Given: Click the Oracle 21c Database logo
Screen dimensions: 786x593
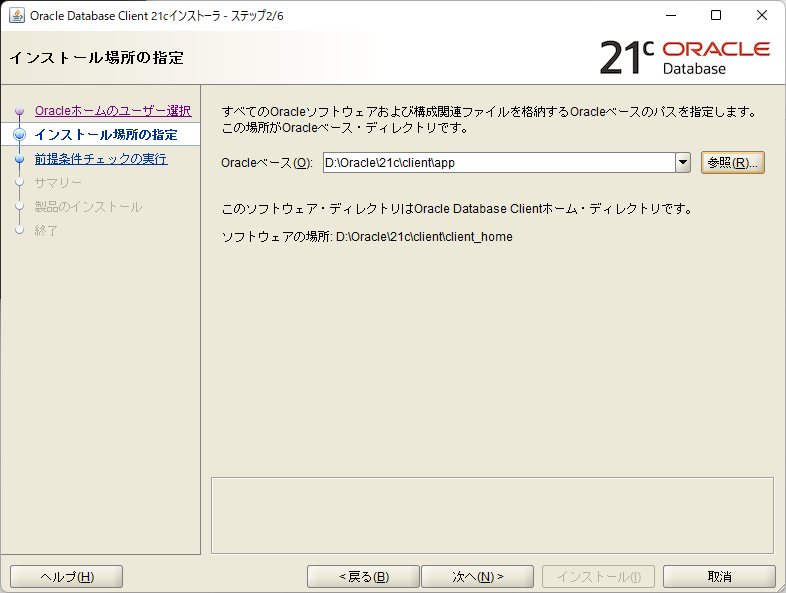Looking at the screenshot, I should [685, 57].
